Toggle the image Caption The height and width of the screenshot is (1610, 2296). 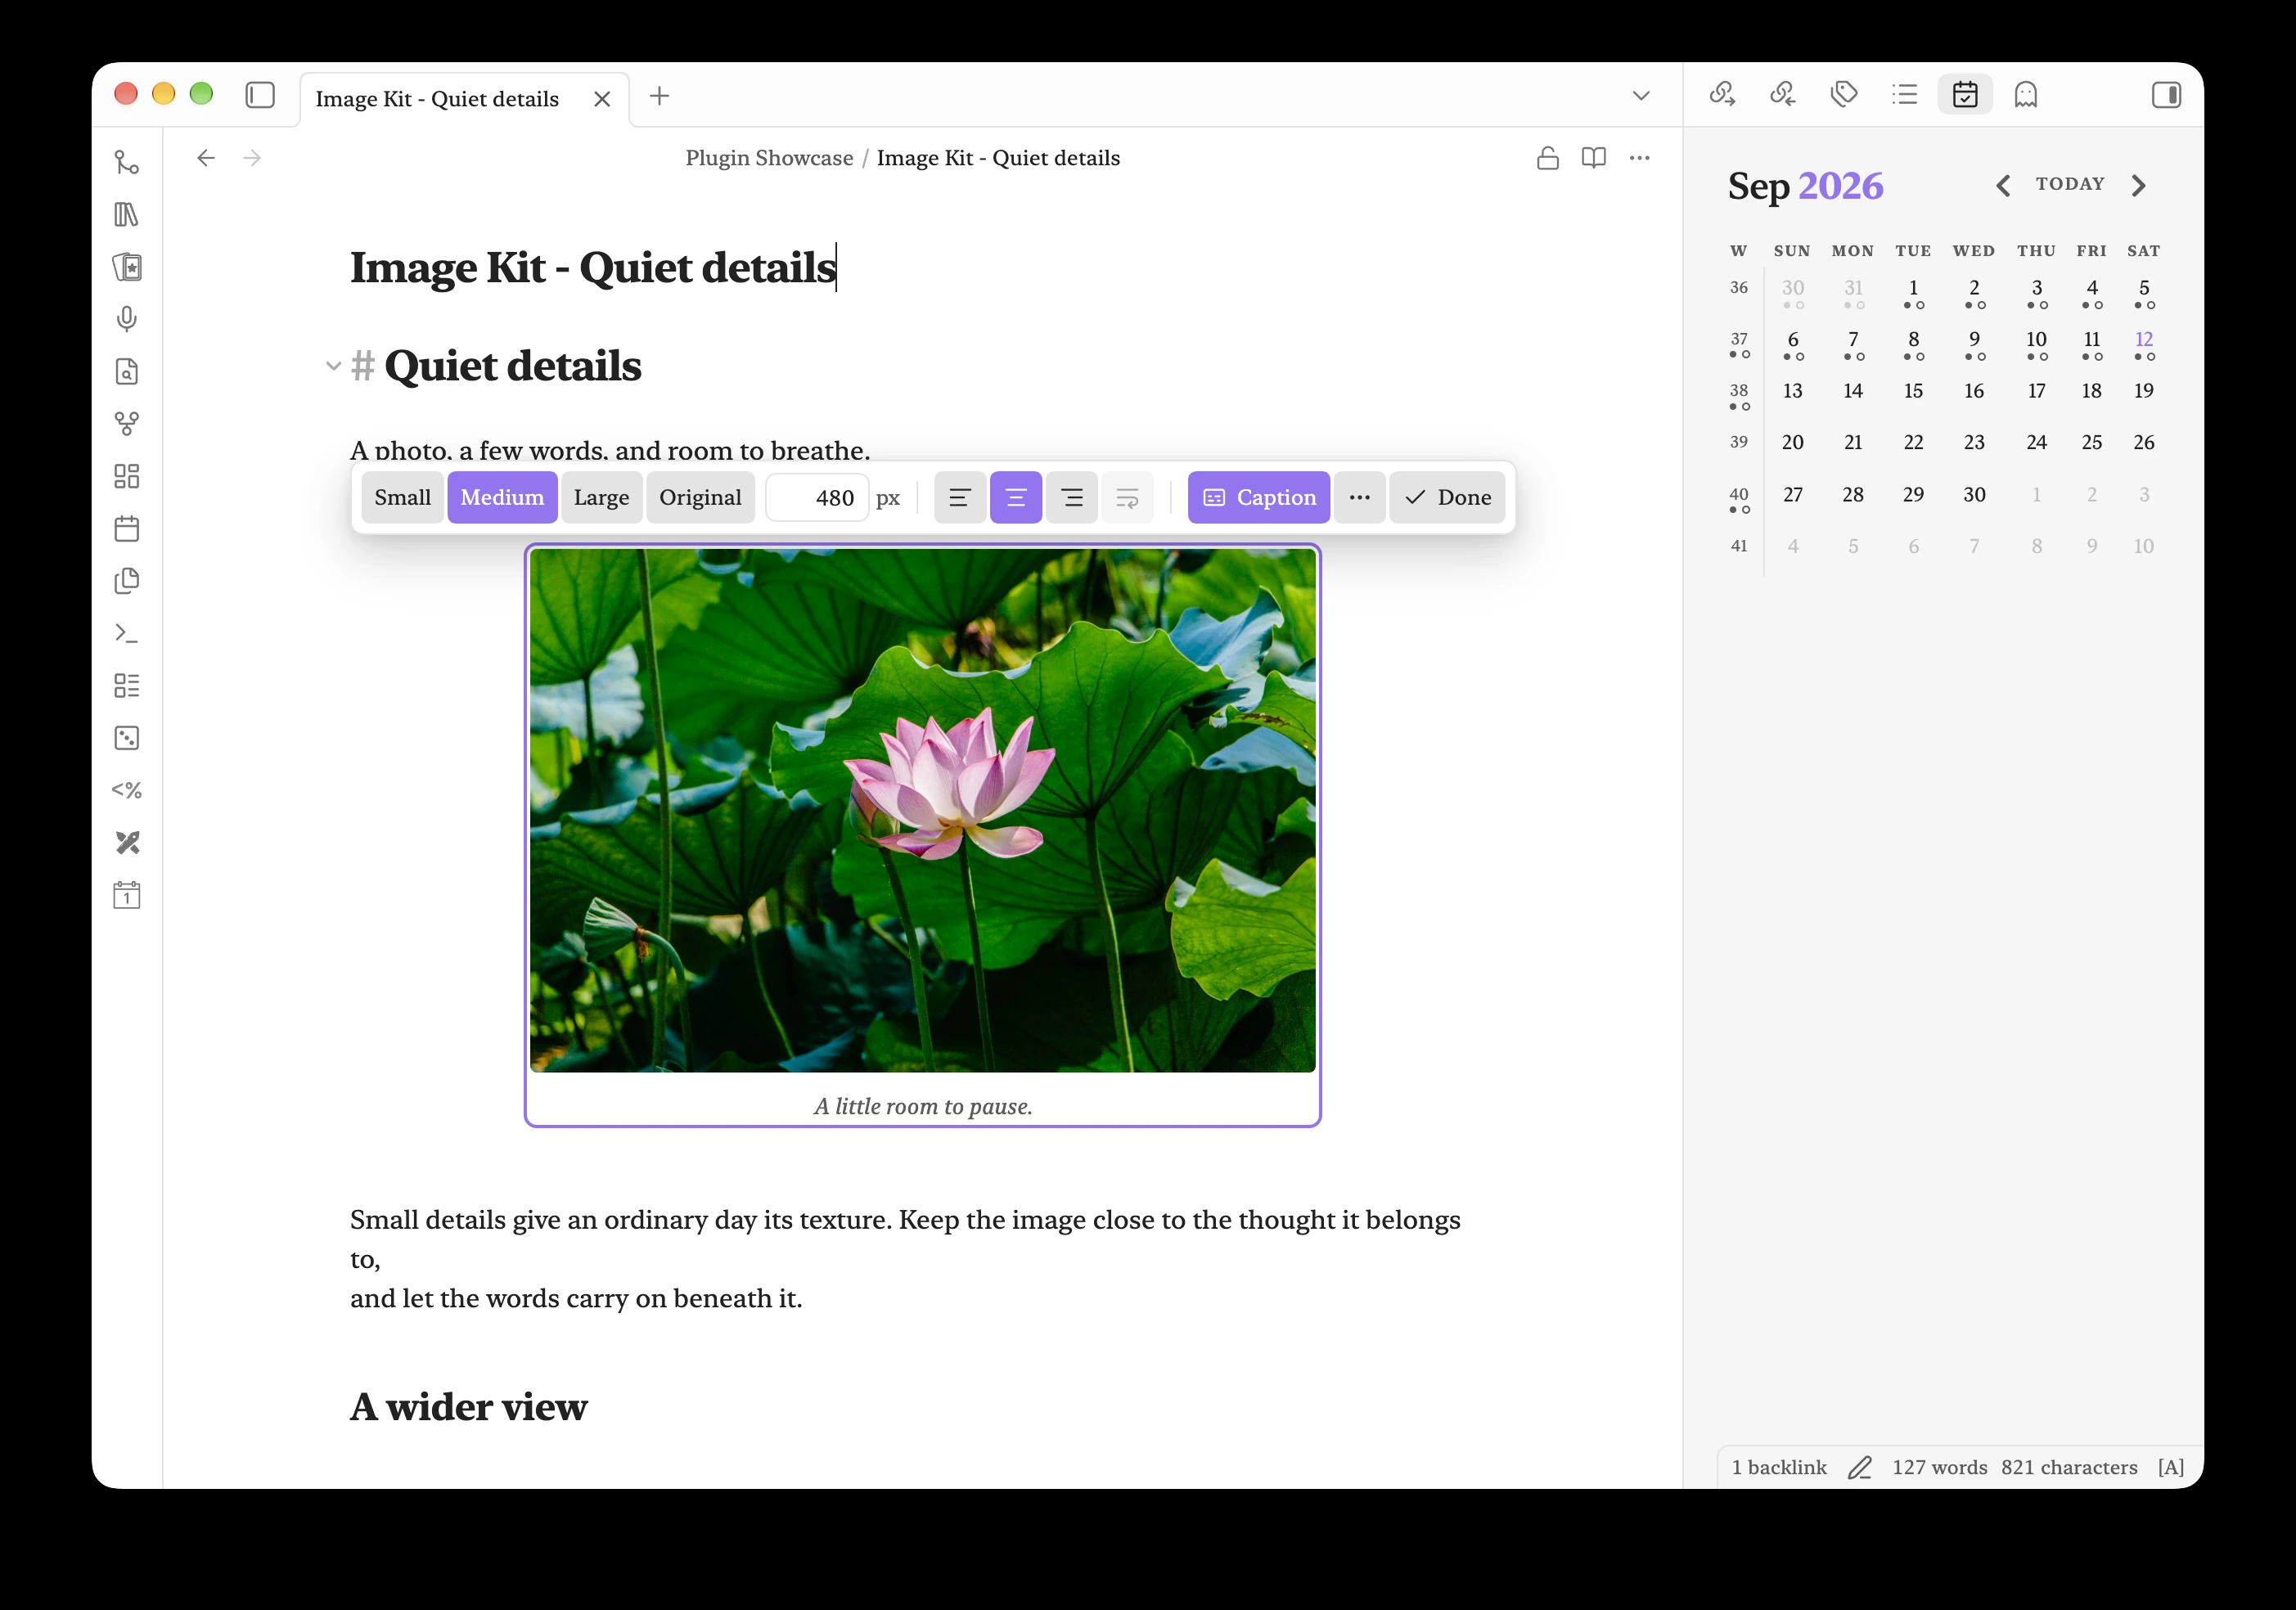tap(1259, 497)
